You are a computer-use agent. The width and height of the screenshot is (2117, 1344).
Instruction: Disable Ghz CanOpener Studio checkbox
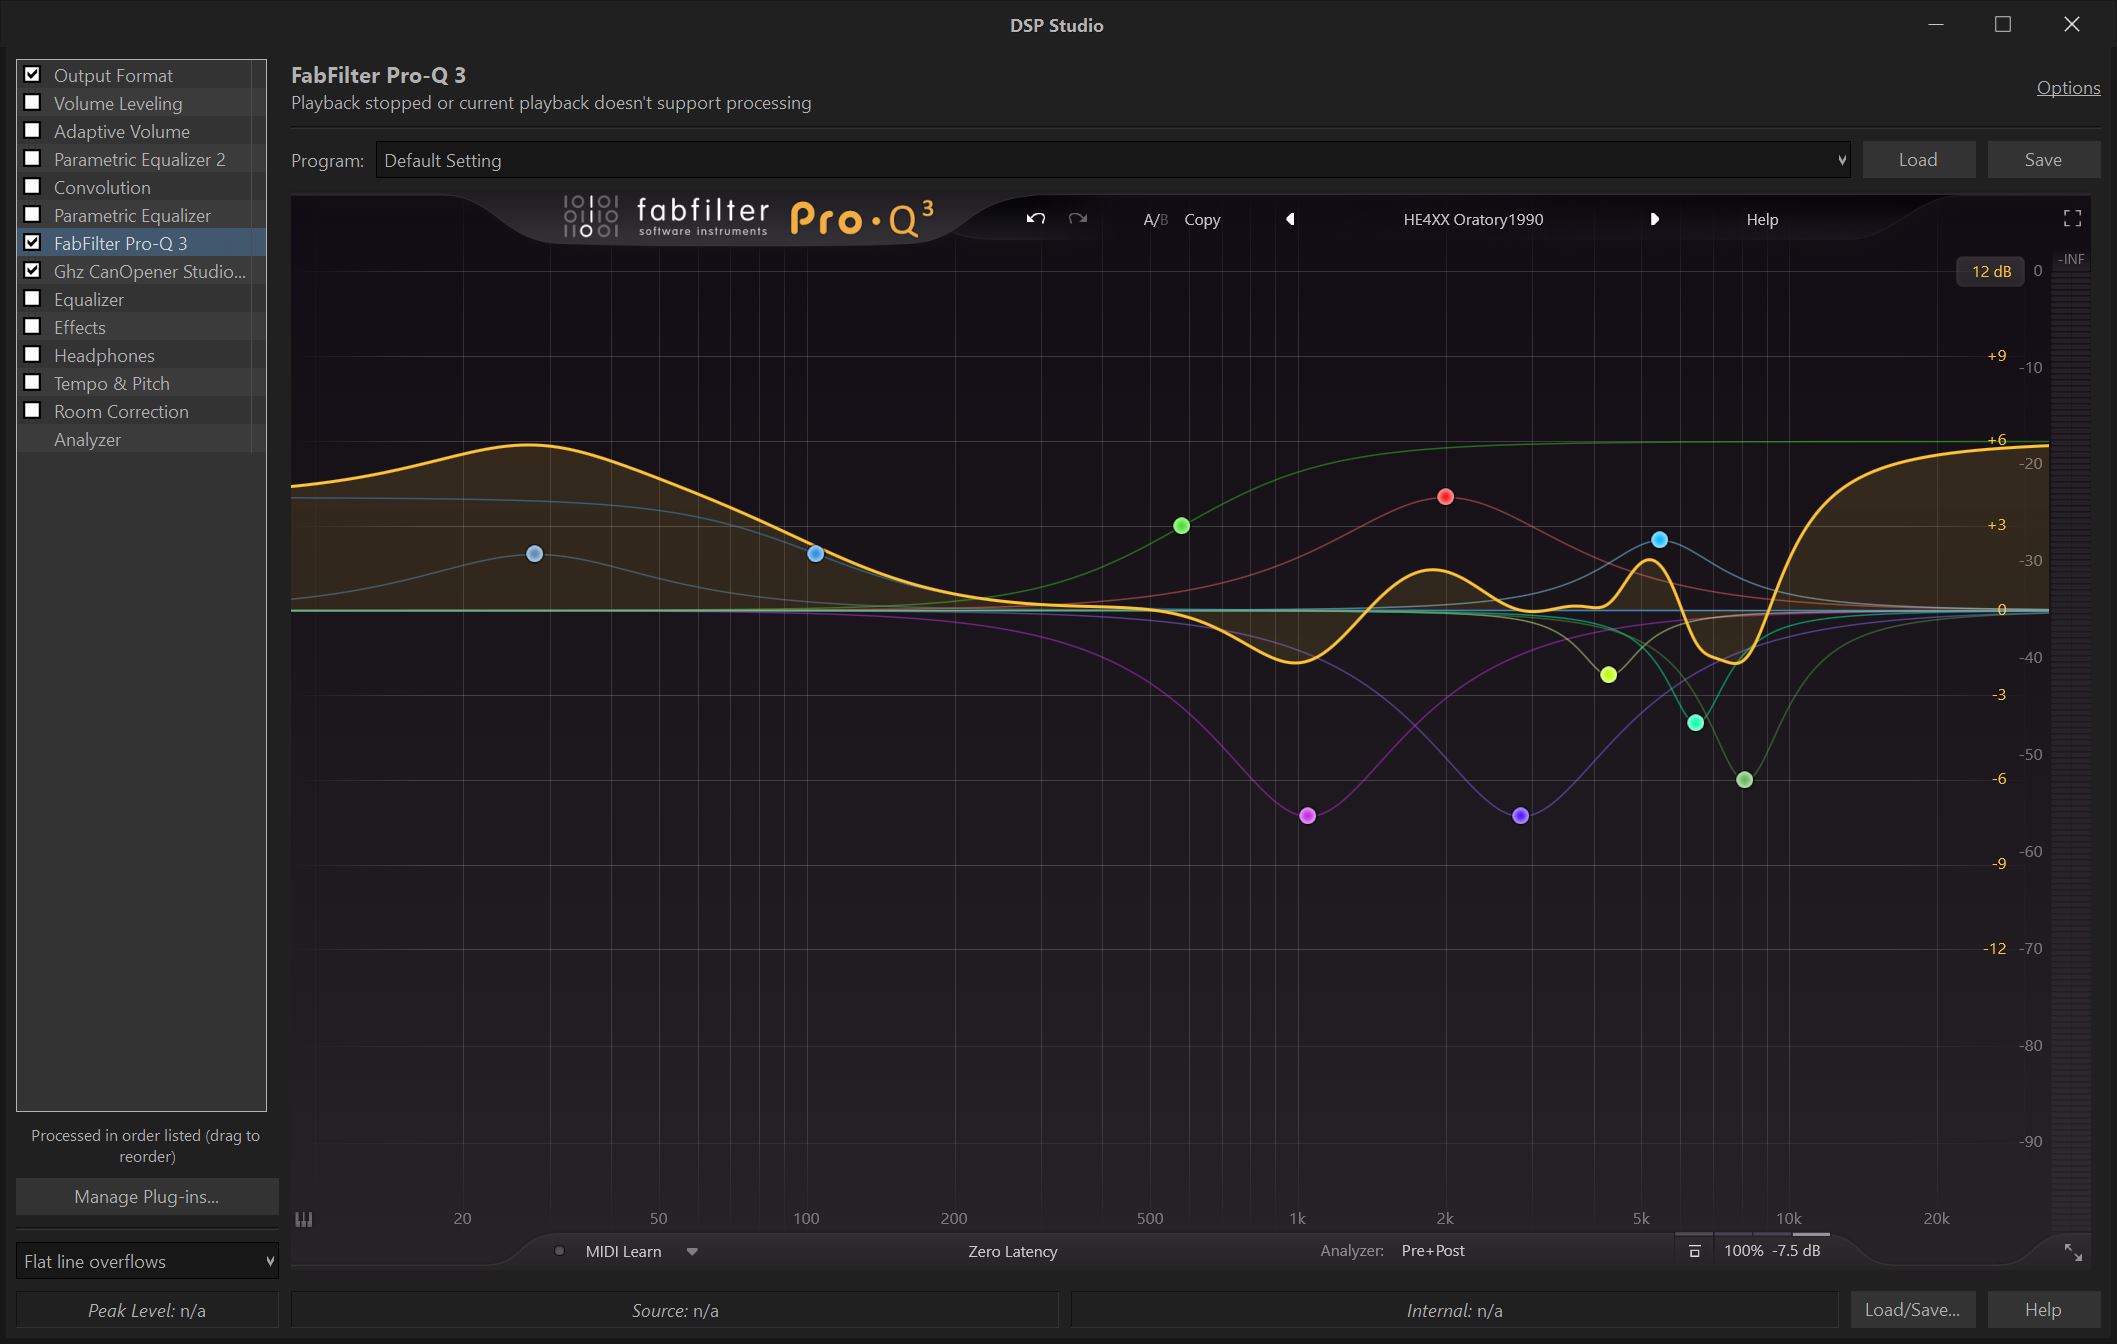tap(32, 270)
